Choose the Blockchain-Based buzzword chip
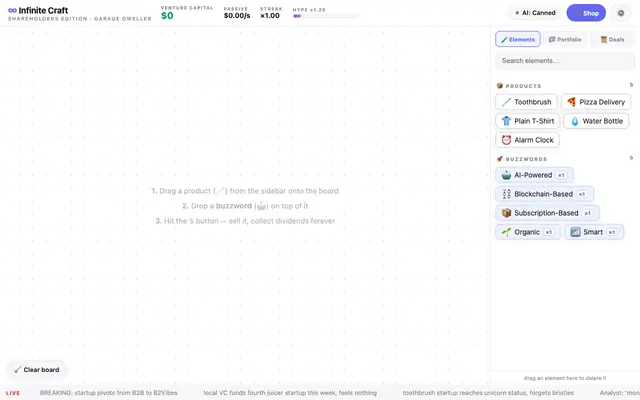 coord(544,194)
